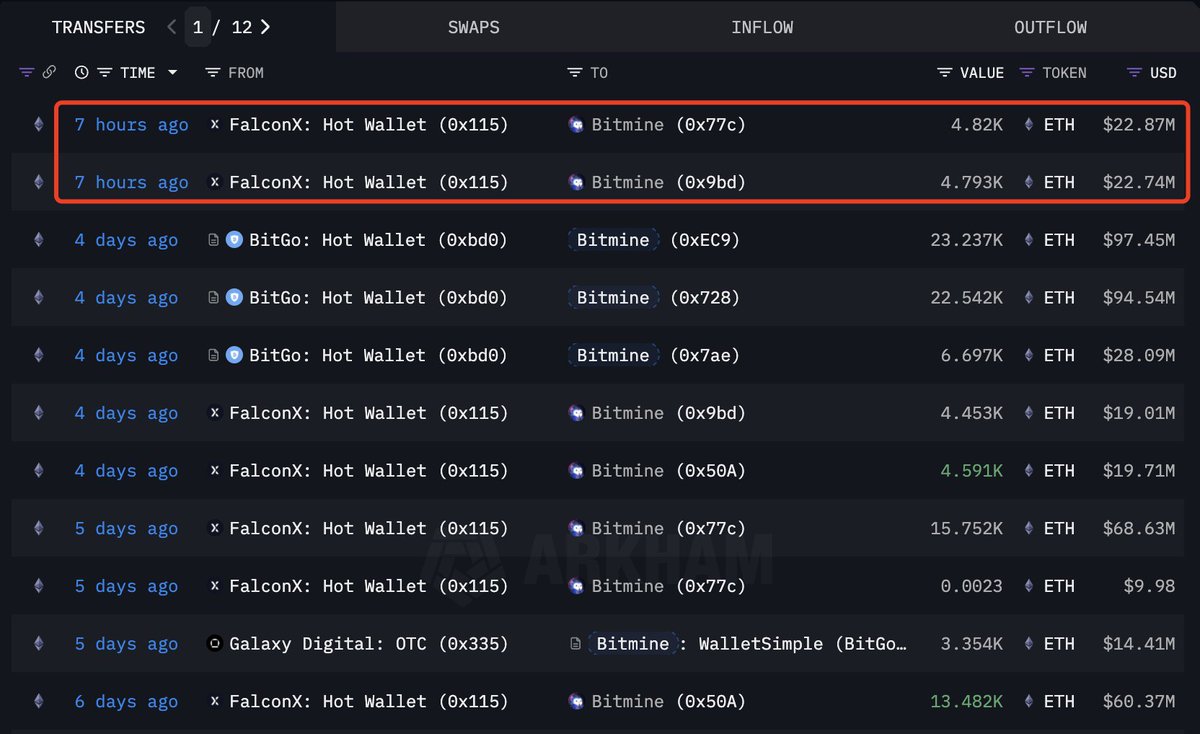Click the $97.45M USD amount
This screenshot has height=734, width=1200.
1139,240
